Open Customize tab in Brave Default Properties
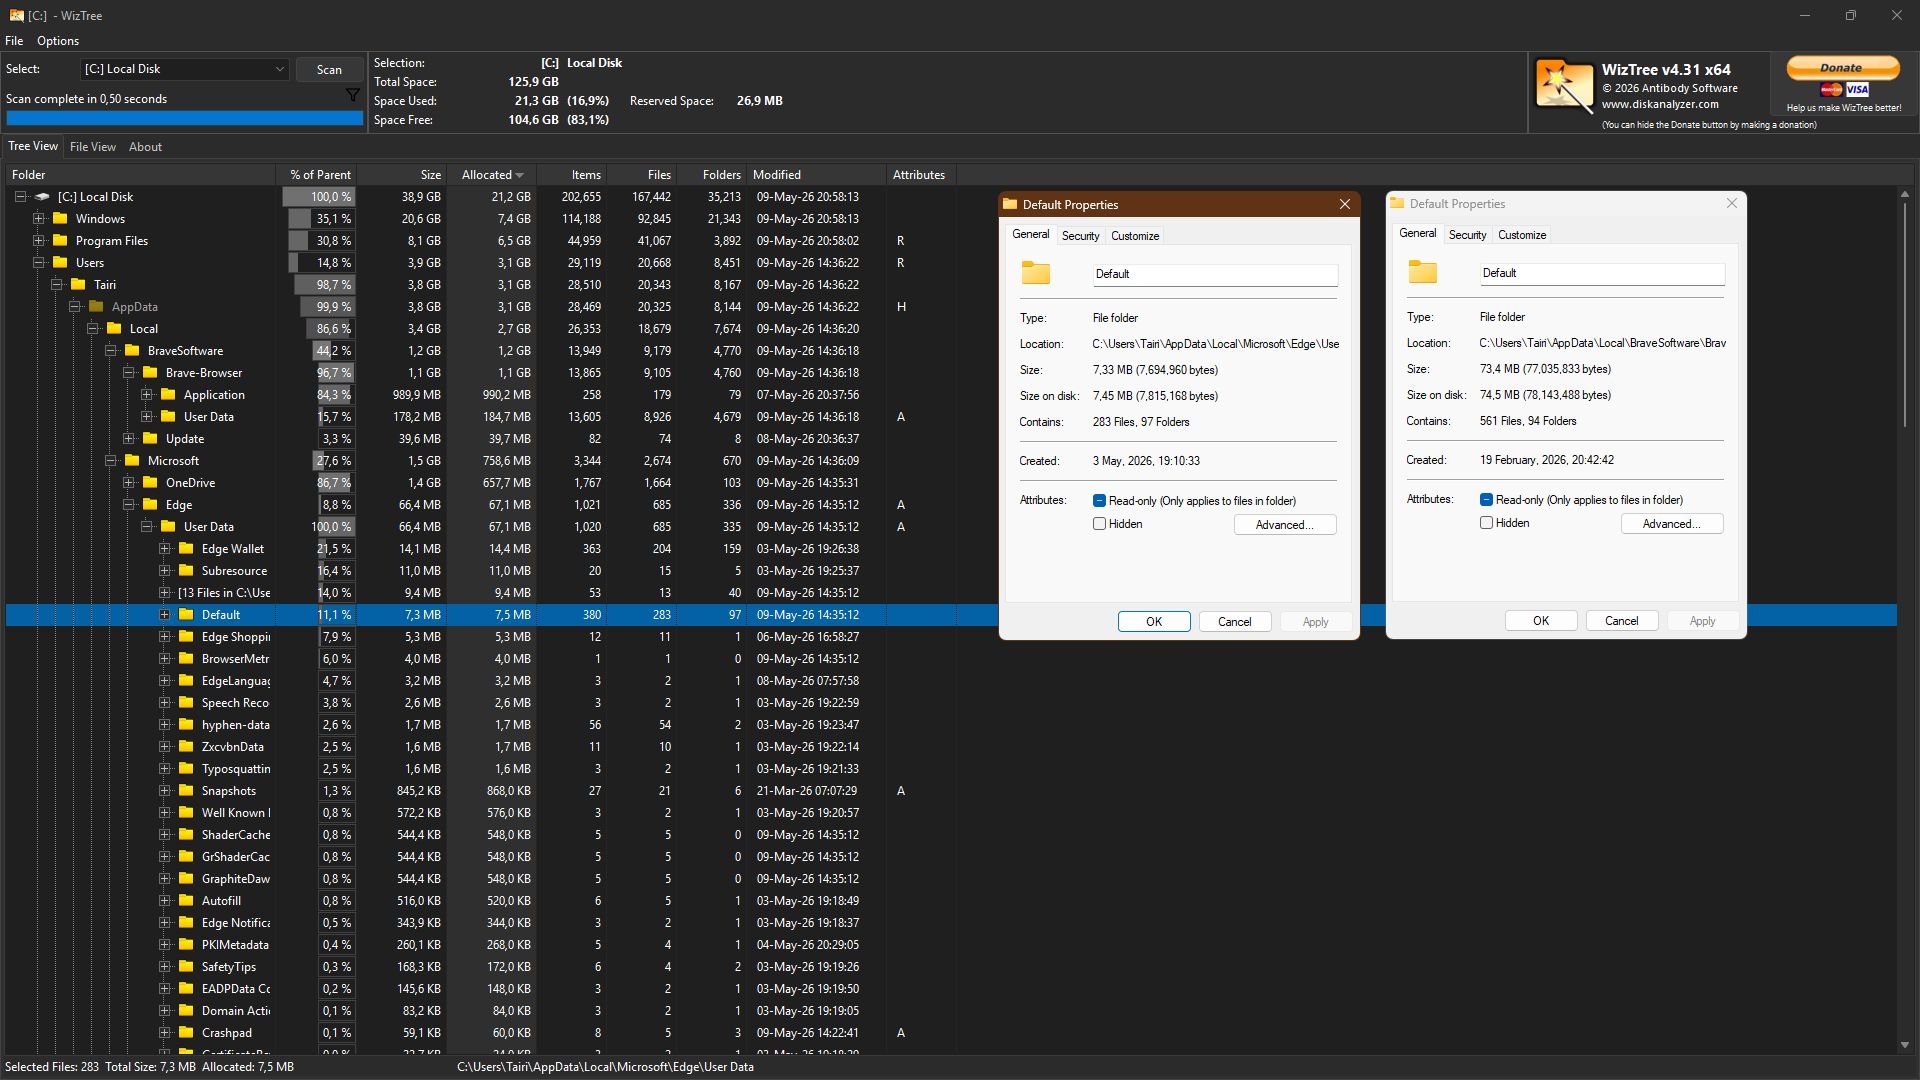The width and height of the screenshot is (1920, 1080). tap(1522, 235)
